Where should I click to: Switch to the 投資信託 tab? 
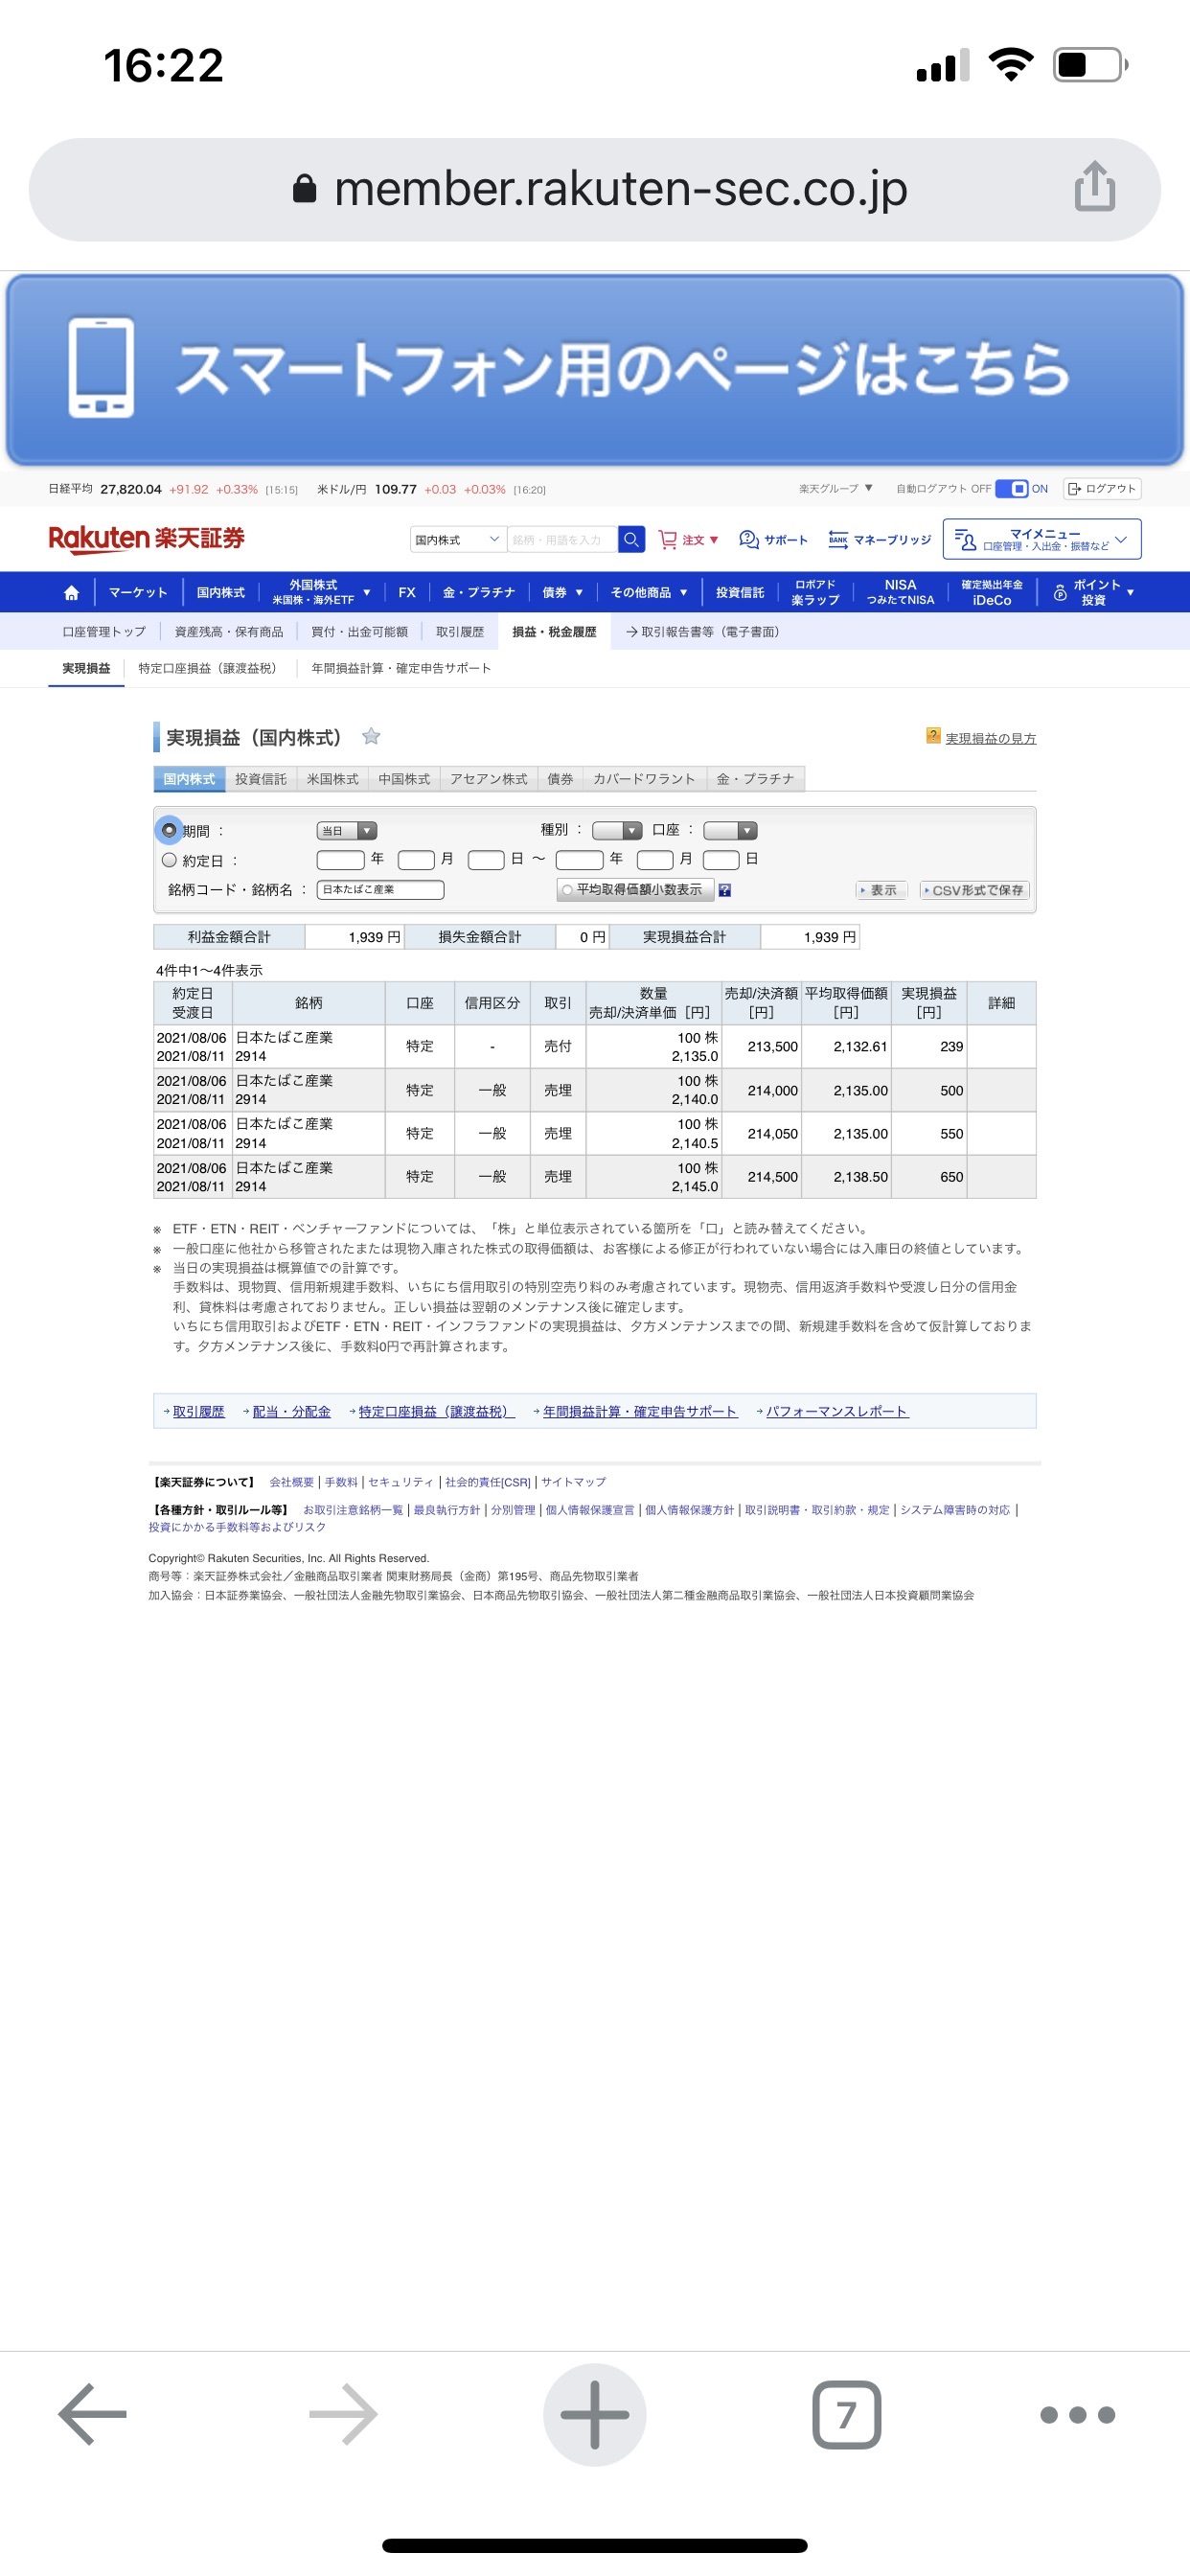pyautogui.click(x=260, y=779)
